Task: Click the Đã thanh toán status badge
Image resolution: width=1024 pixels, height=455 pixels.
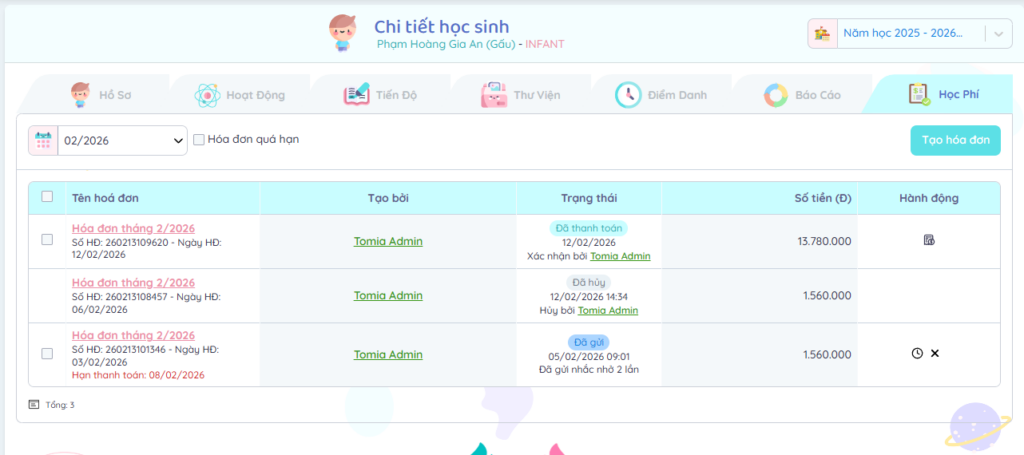Action: [588, 228]
